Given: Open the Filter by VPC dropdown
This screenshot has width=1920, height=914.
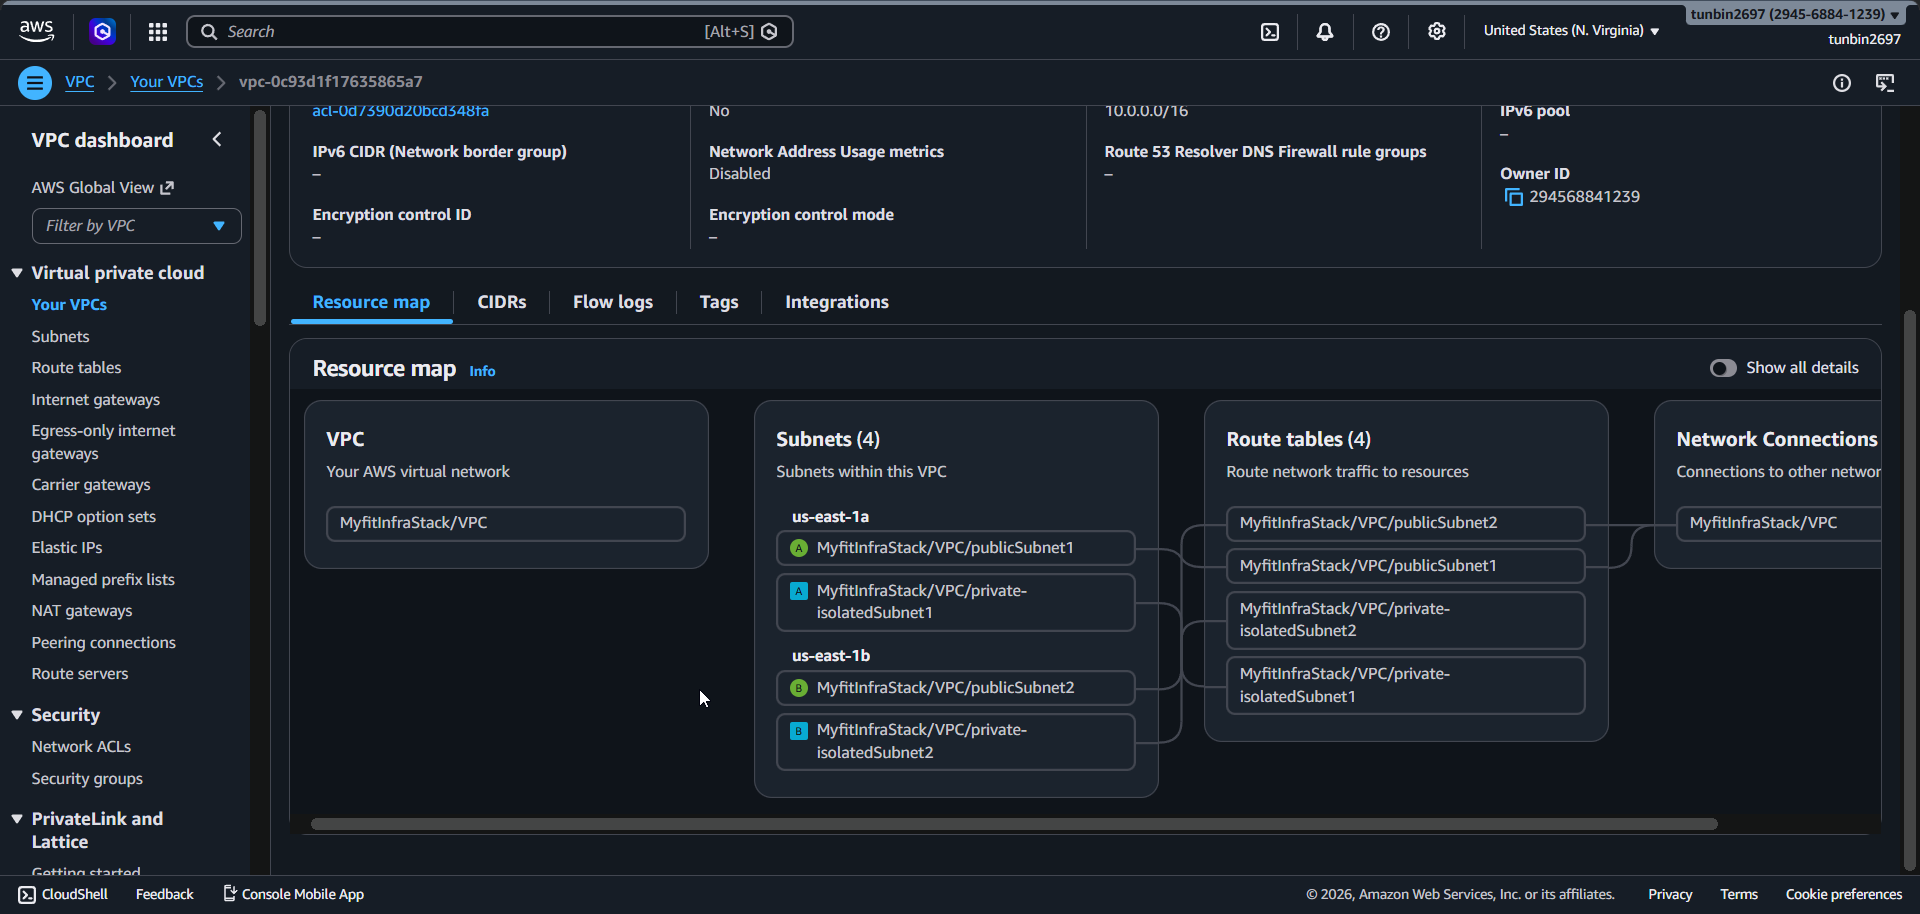Looking at the screenshot, I should 137,226.
